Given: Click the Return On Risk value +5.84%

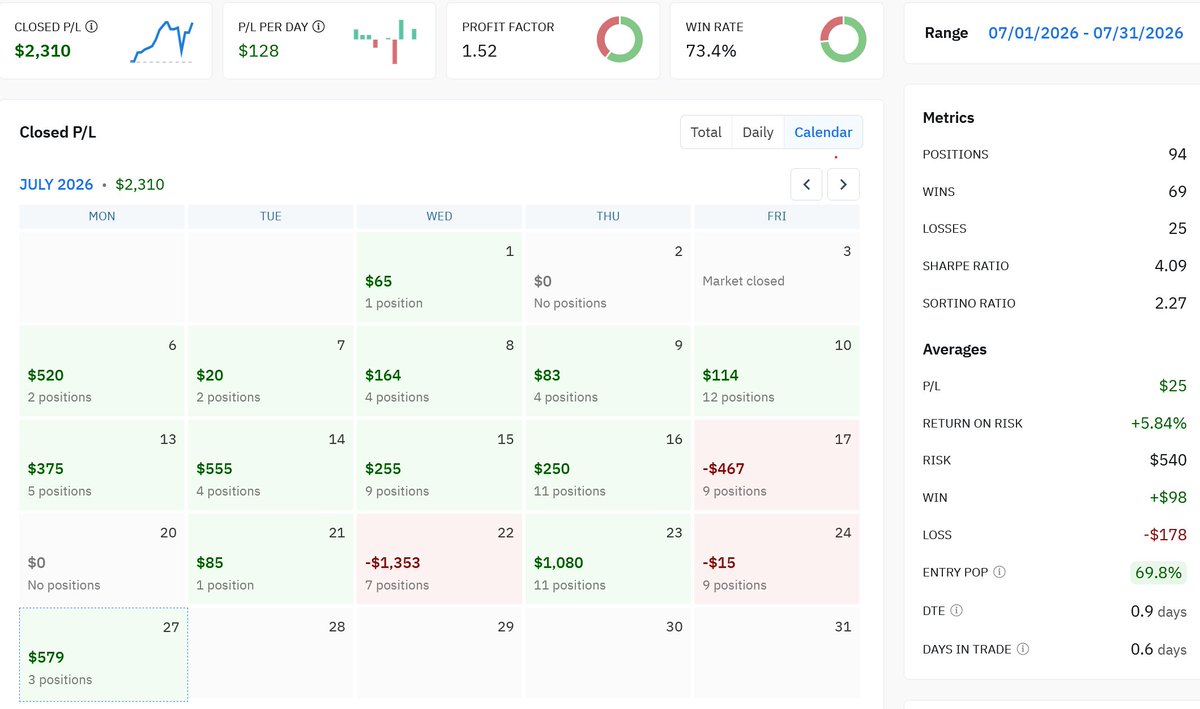Looking at the screenshot, I should (1159, 423).
